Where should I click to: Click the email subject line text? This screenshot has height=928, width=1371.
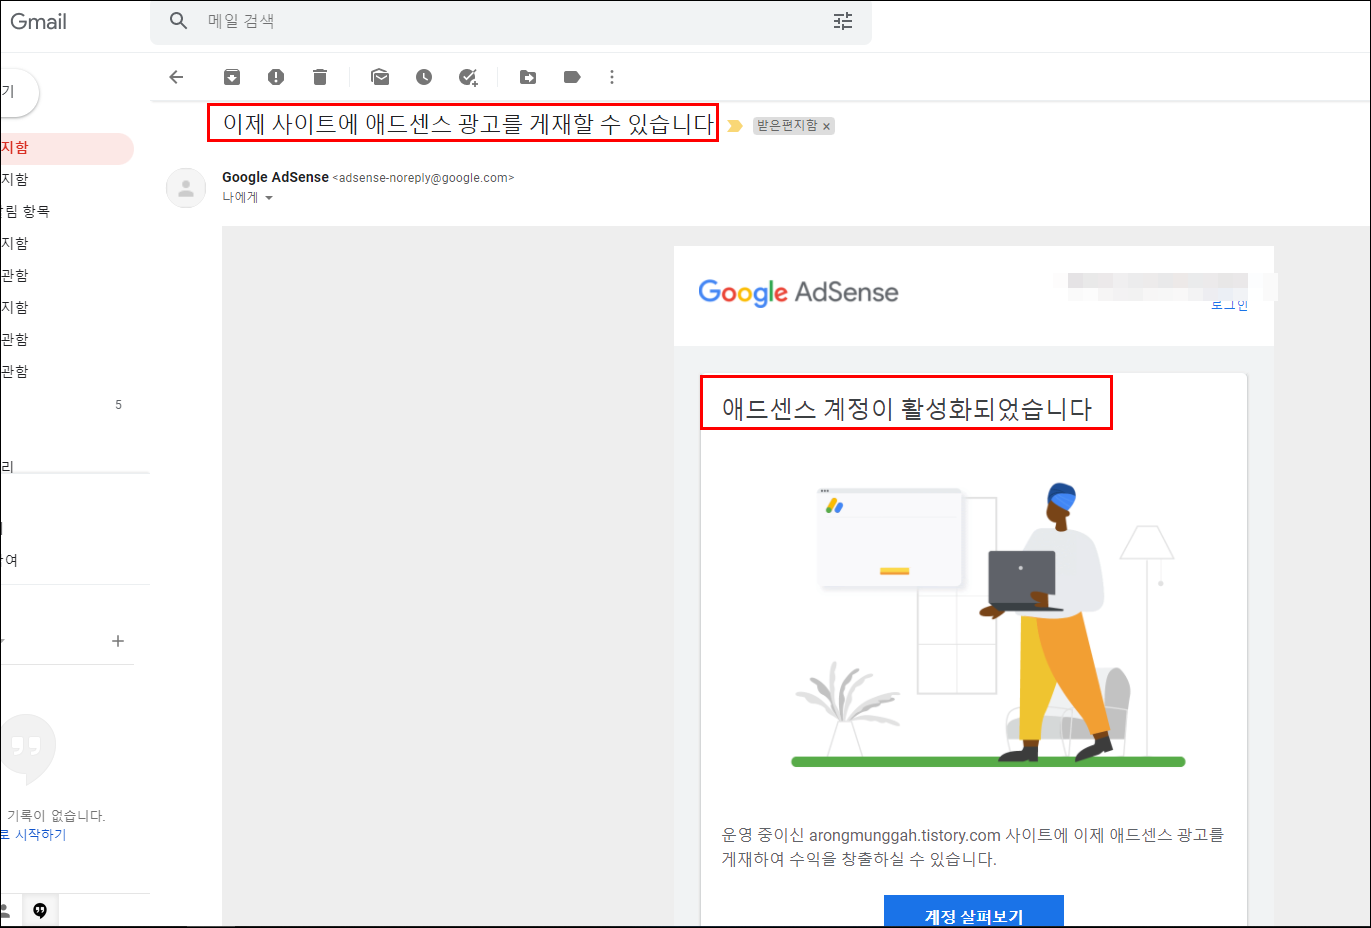pos(468,124)
